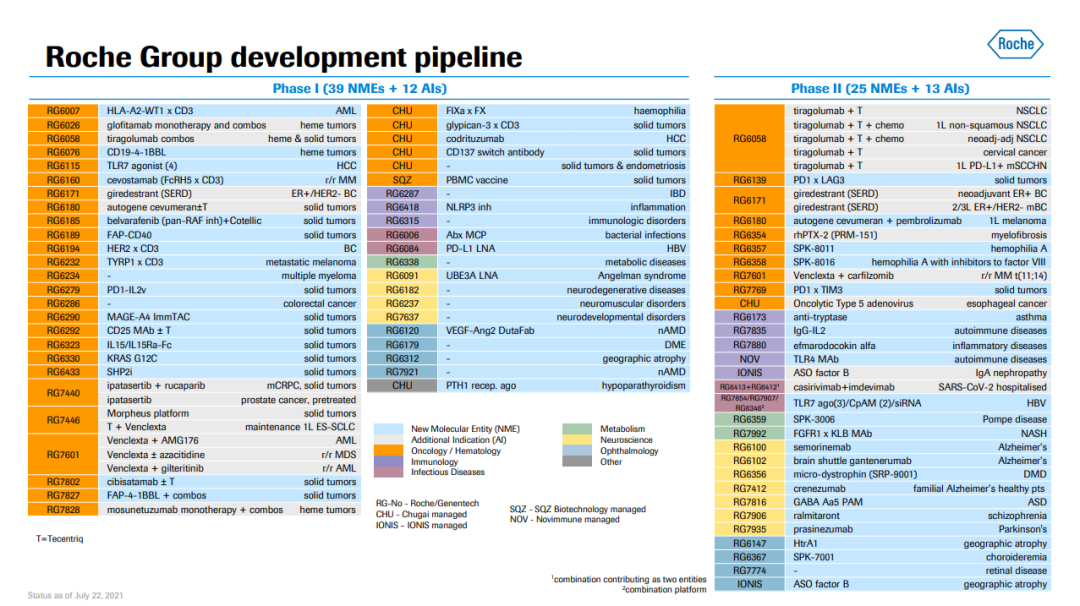This screenshot has width=1080, height=606.
Task: Click the RG6076 code cell
Action: (63, 152)
